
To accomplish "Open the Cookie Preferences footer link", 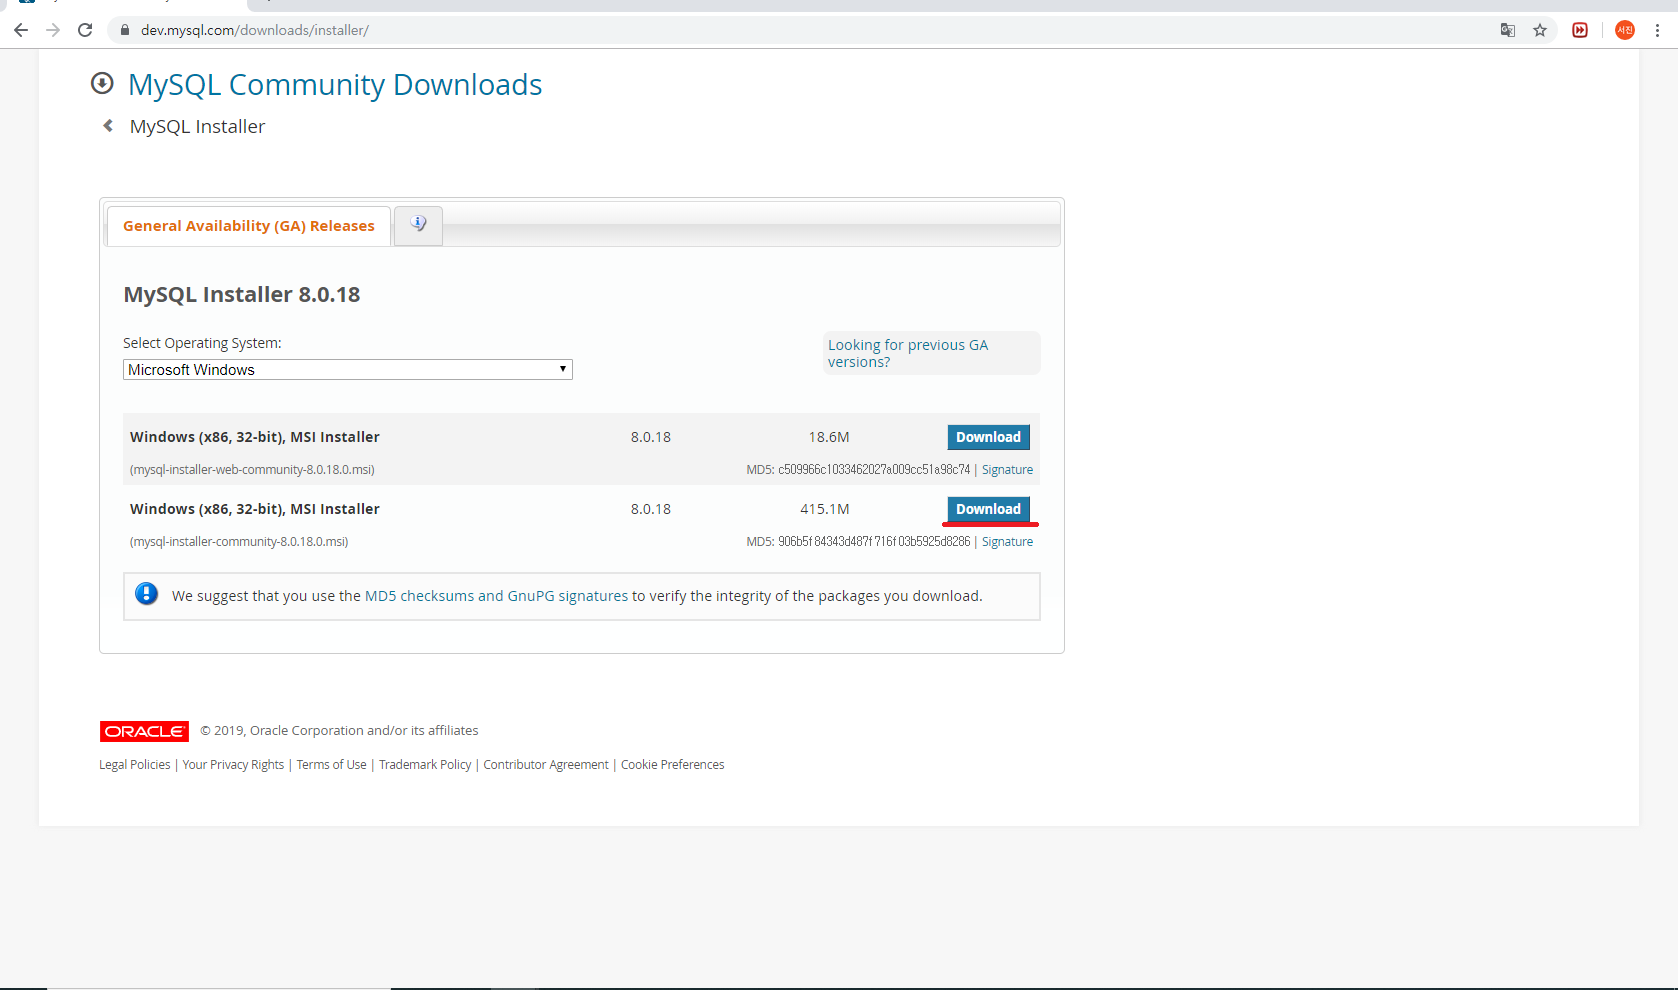I will point(673,765).
